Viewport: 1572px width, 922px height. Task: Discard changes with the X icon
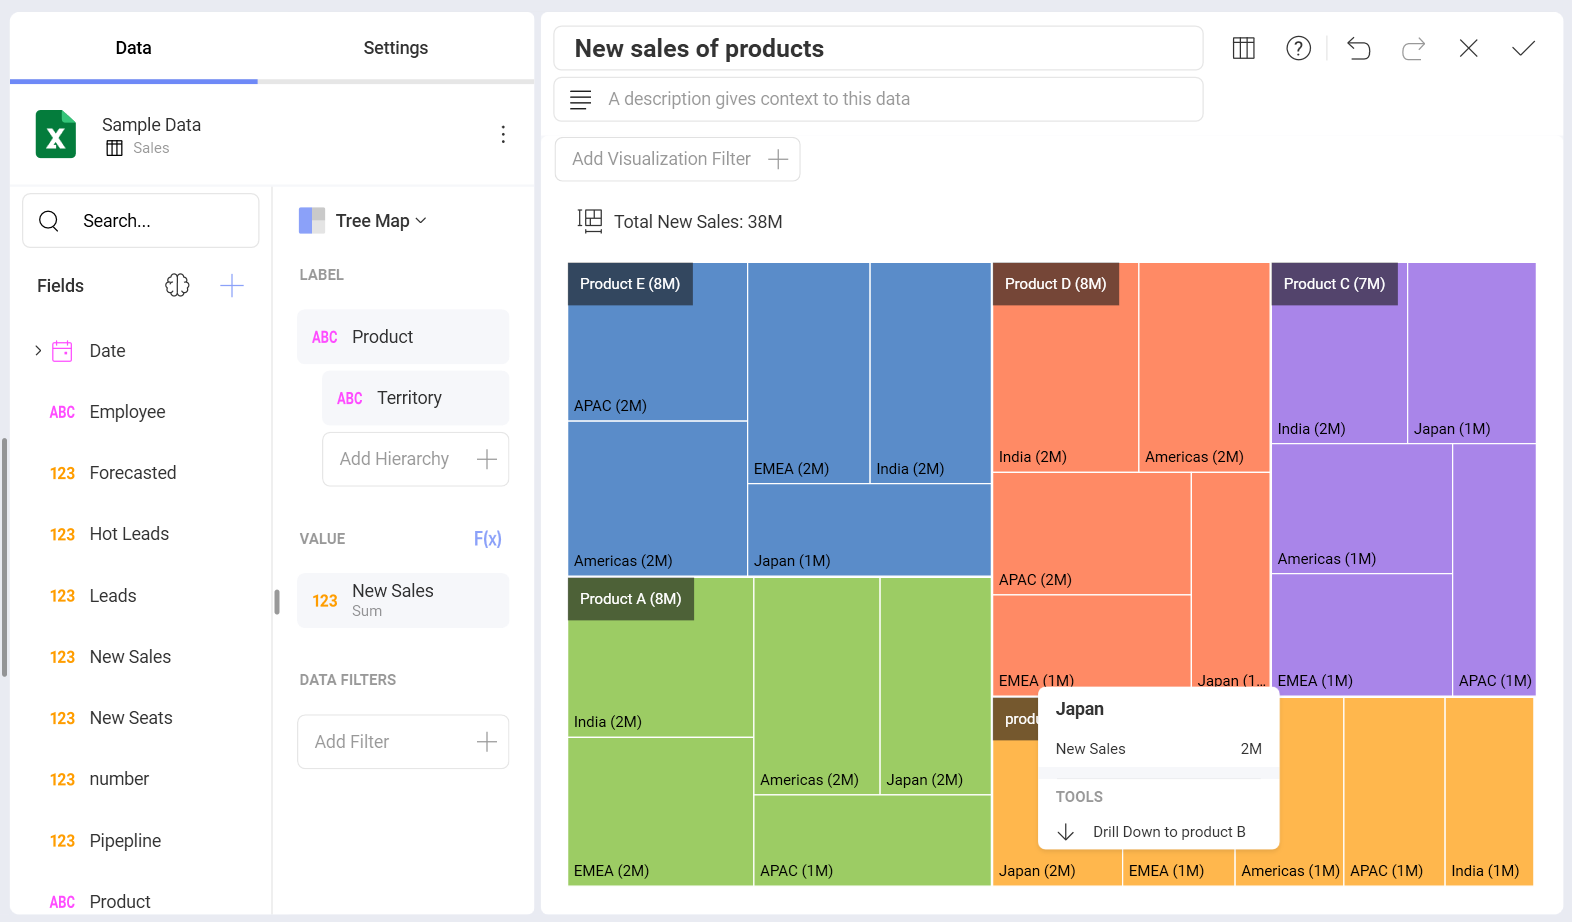1468,48
